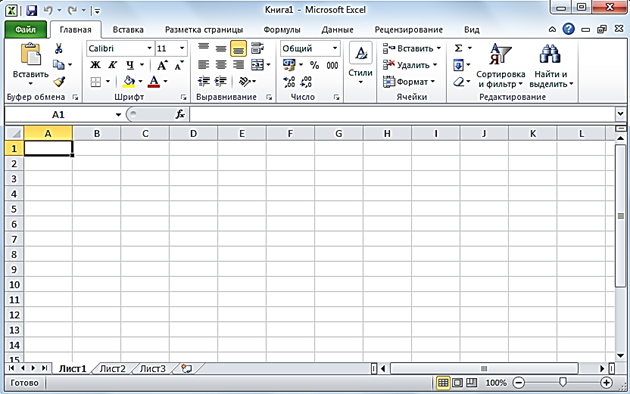Decrease font size with small A
This screenshot has height=394, width=630.
pos(179,65)
